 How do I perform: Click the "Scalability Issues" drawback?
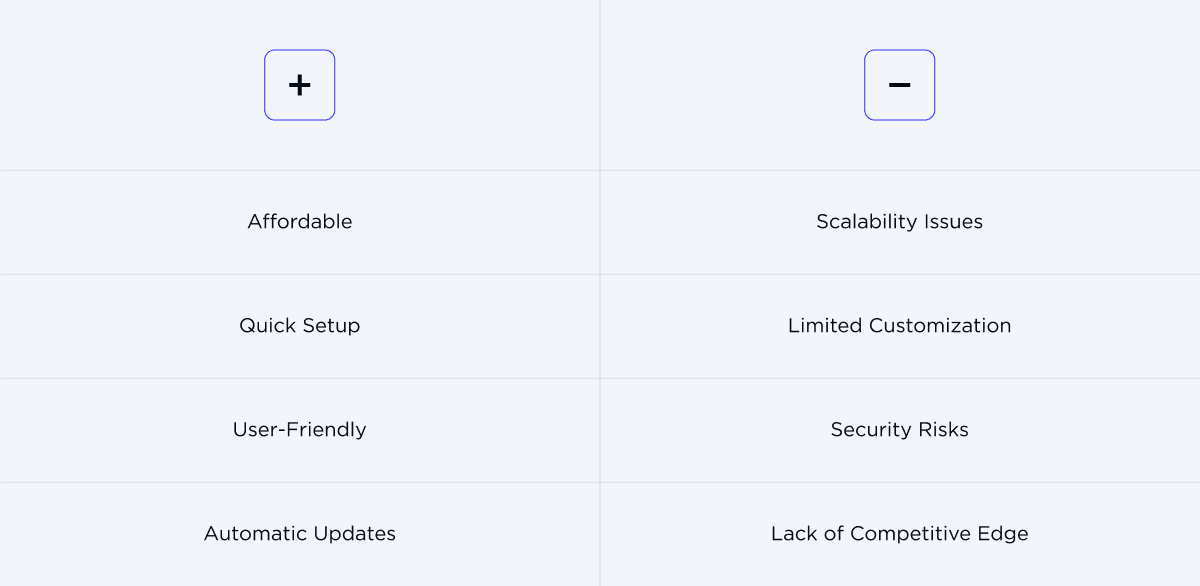[899, 222]
